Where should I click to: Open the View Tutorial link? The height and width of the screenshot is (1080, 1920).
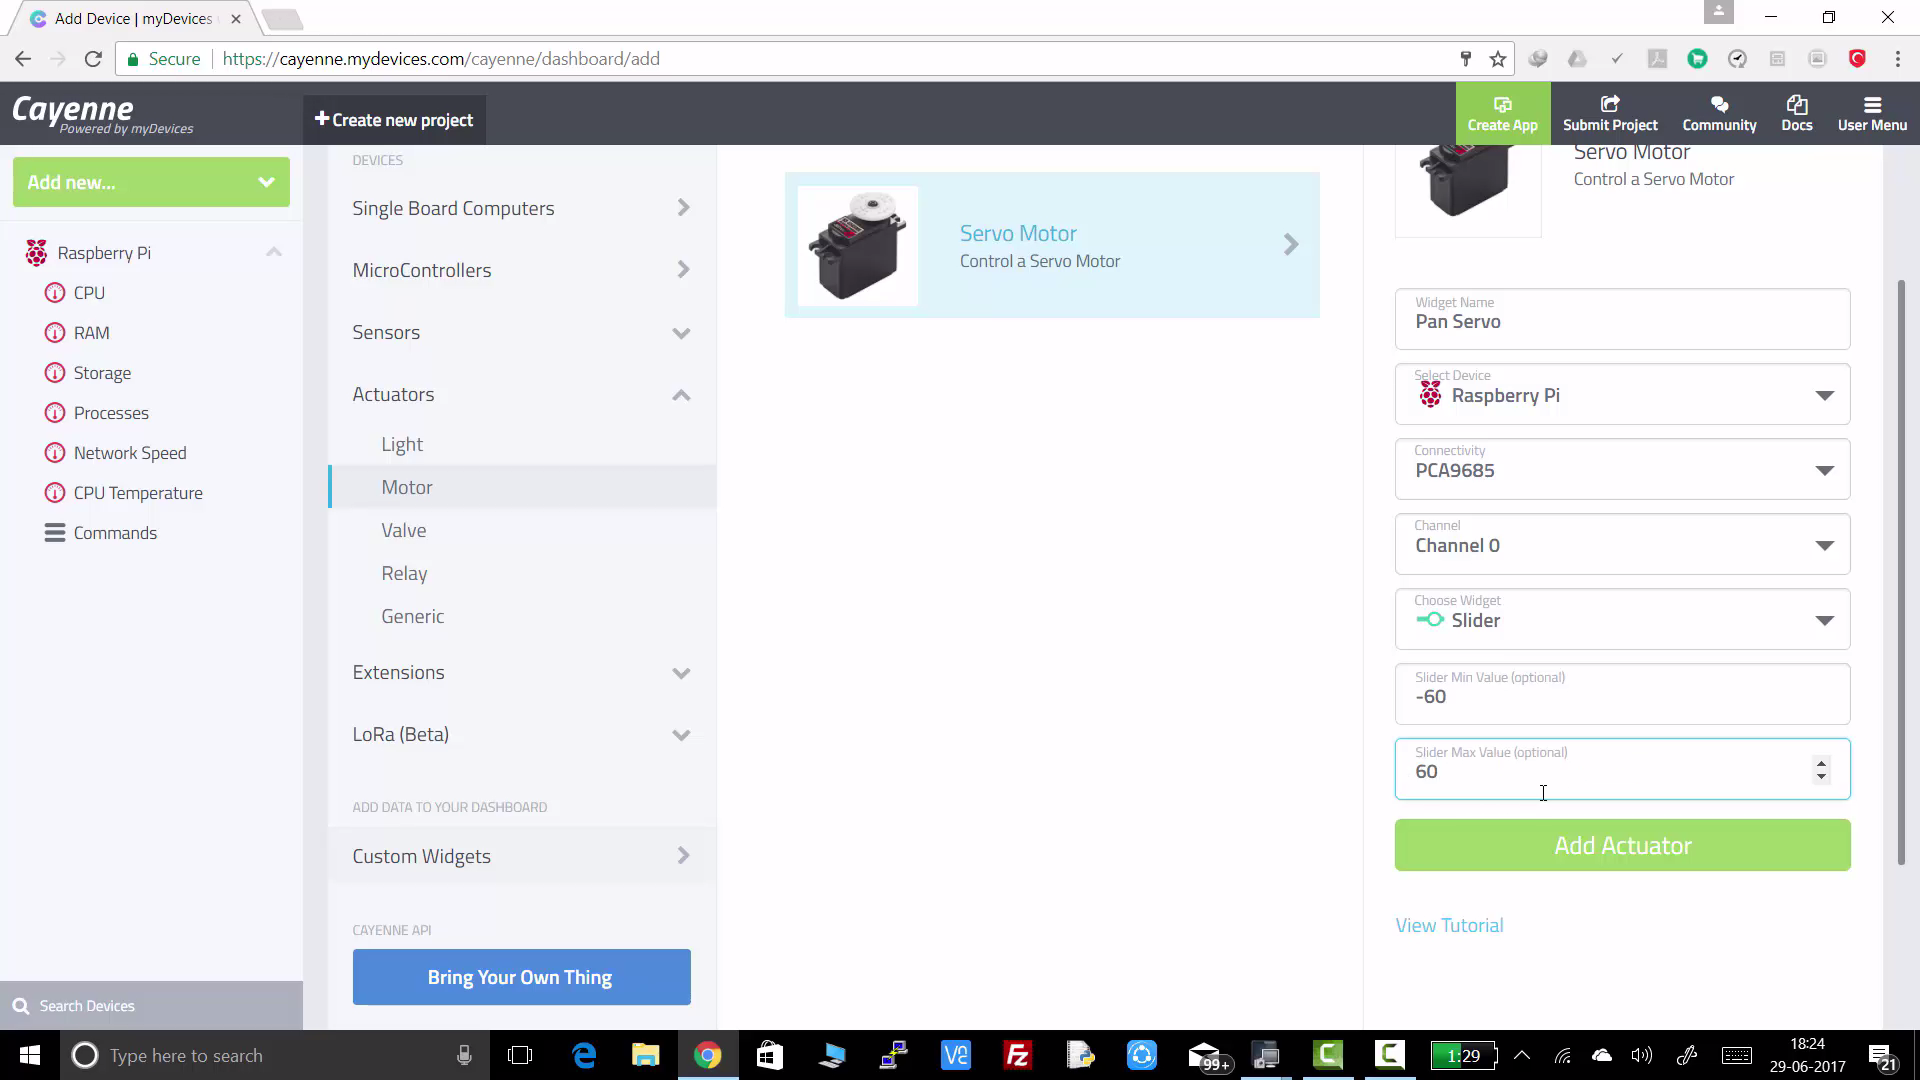coord(1449,925)
